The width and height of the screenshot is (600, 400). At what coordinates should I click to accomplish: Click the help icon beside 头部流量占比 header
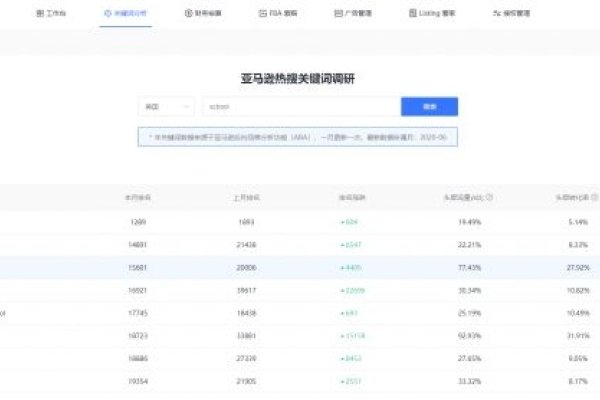point(489,197)
